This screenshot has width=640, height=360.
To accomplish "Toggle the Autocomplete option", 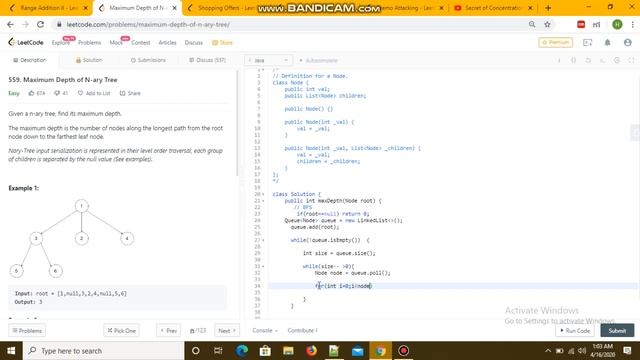I will 318,60.
